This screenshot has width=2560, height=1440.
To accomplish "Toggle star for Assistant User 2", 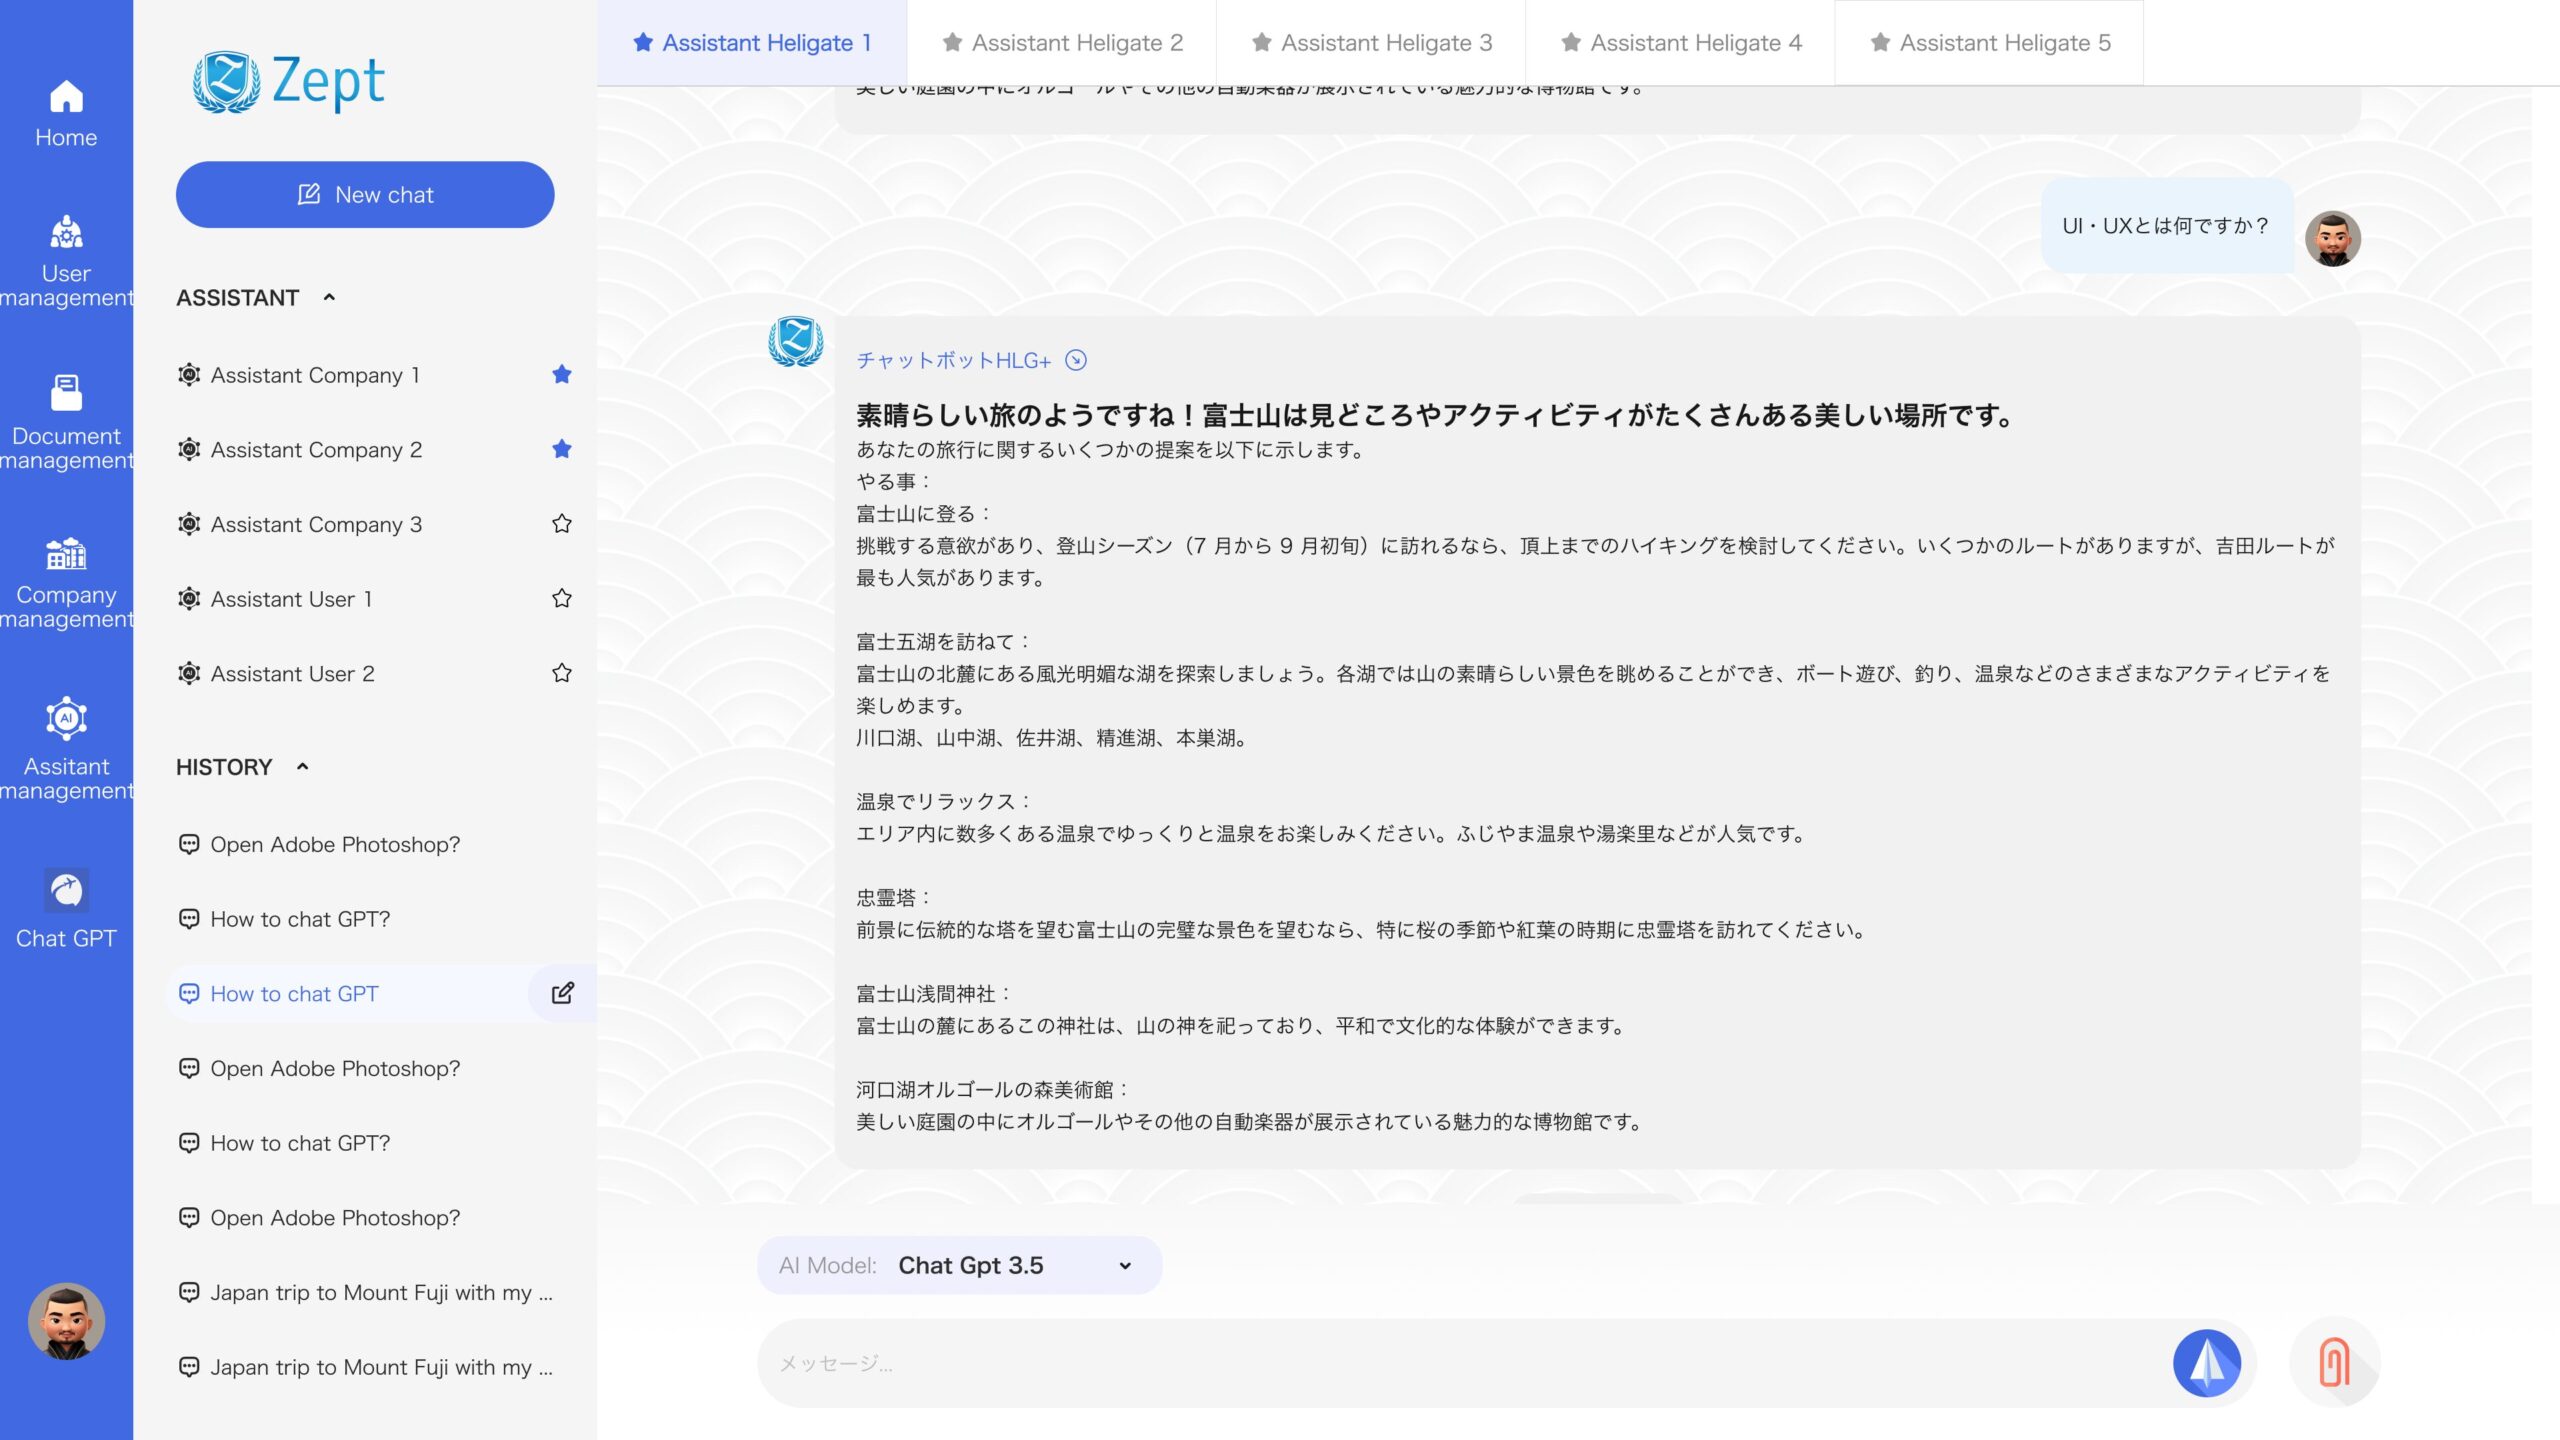I will [x=562, y=673].
